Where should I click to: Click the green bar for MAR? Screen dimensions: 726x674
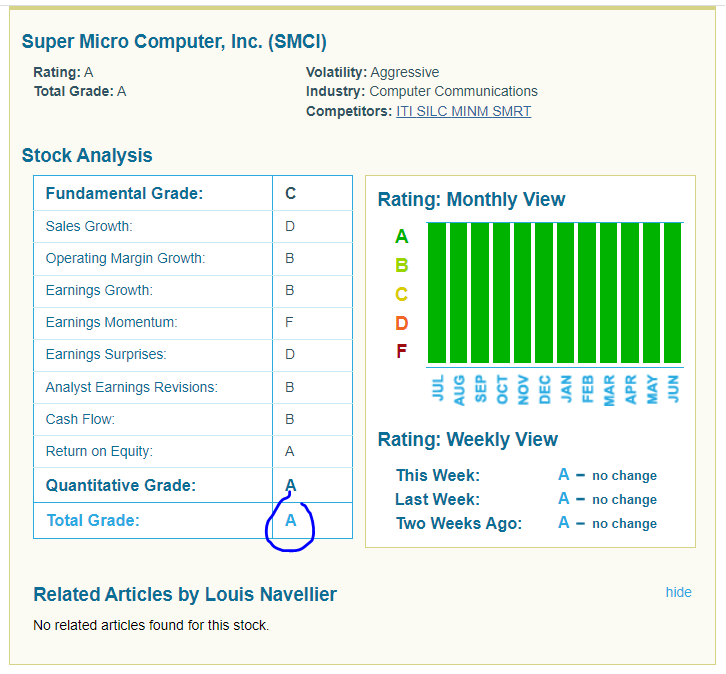[608, 293]
